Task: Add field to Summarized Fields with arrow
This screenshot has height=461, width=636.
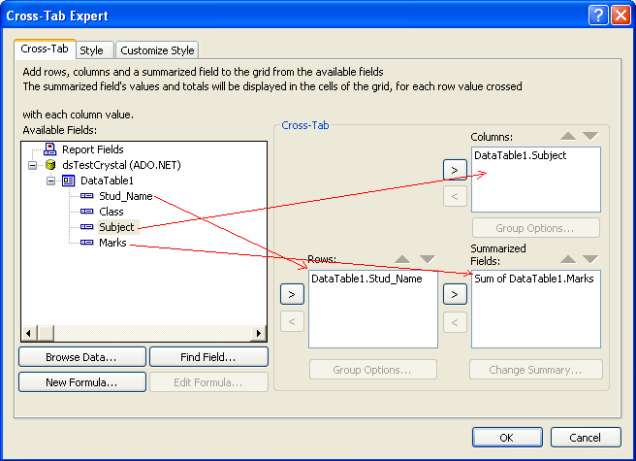Action: coord(454,294)
